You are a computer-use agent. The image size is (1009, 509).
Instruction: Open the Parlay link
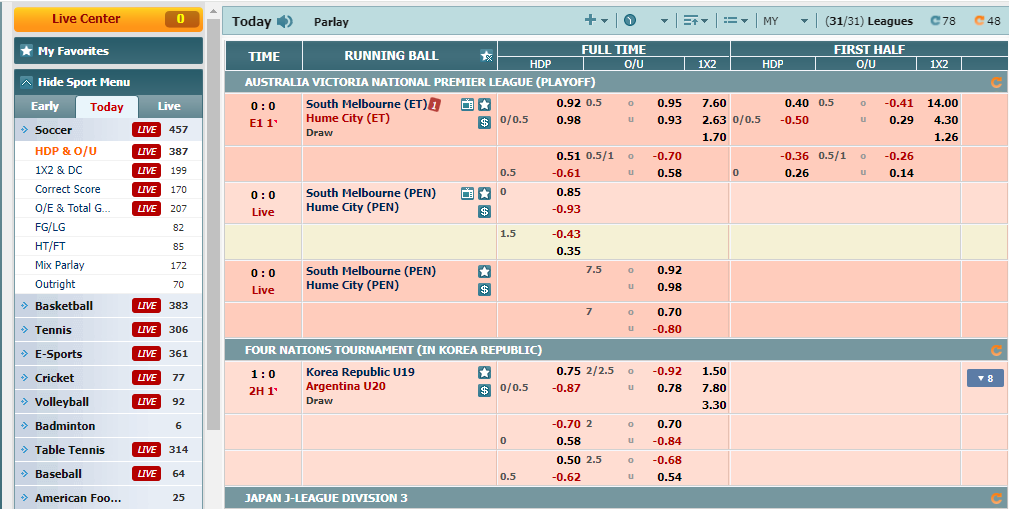coord(331,21)
